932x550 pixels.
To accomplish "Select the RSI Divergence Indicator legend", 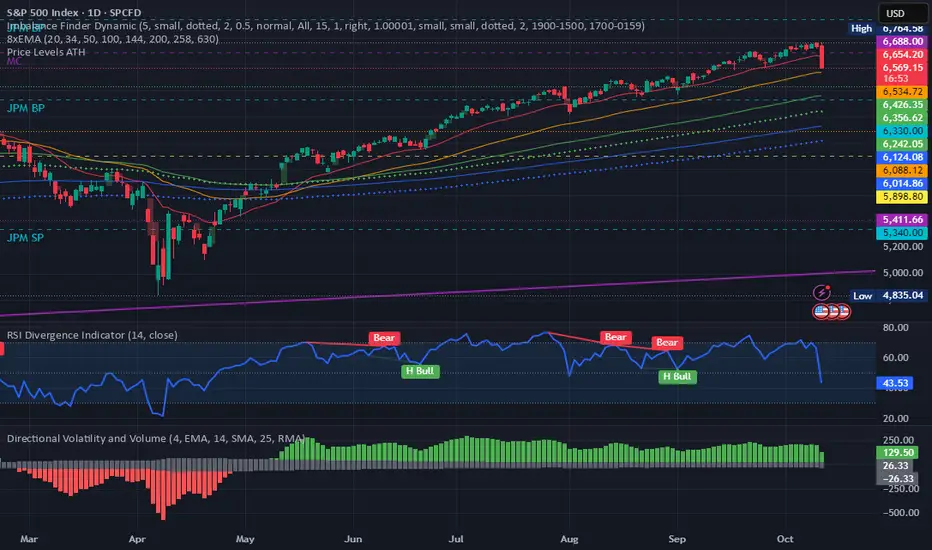I will [92, 335].
